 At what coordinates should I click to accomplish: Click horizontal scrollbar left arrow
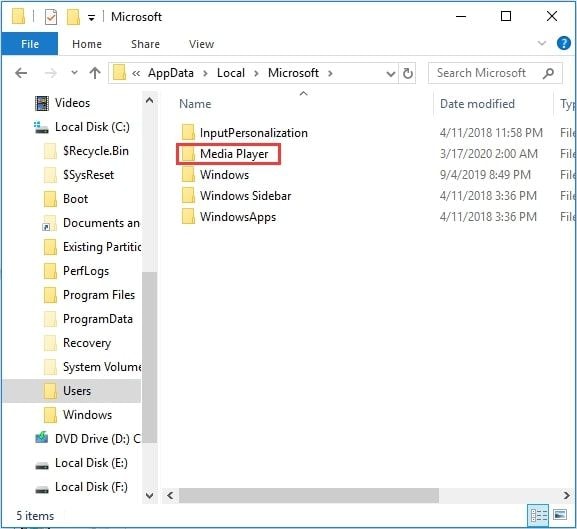point(170,496)
